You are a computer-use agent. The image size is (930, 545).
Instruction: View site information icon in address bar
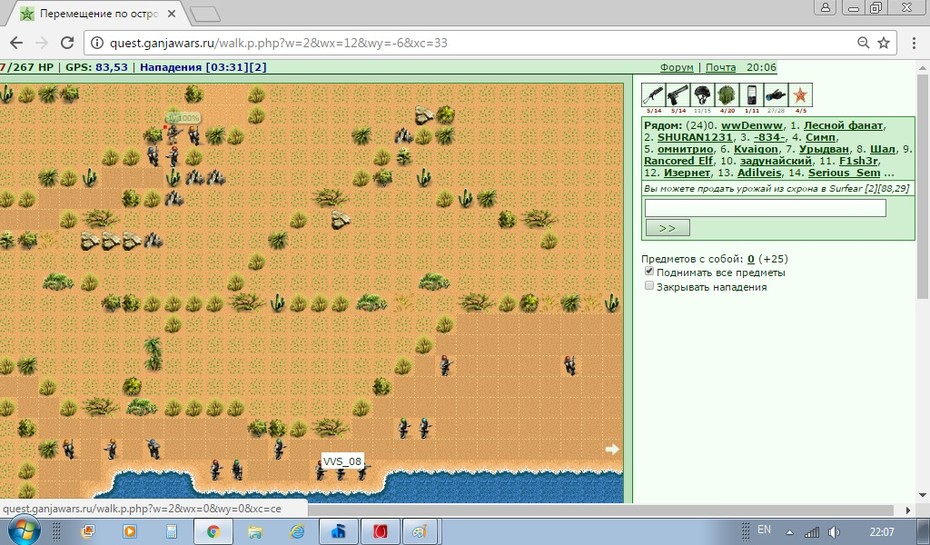[97, 43]
